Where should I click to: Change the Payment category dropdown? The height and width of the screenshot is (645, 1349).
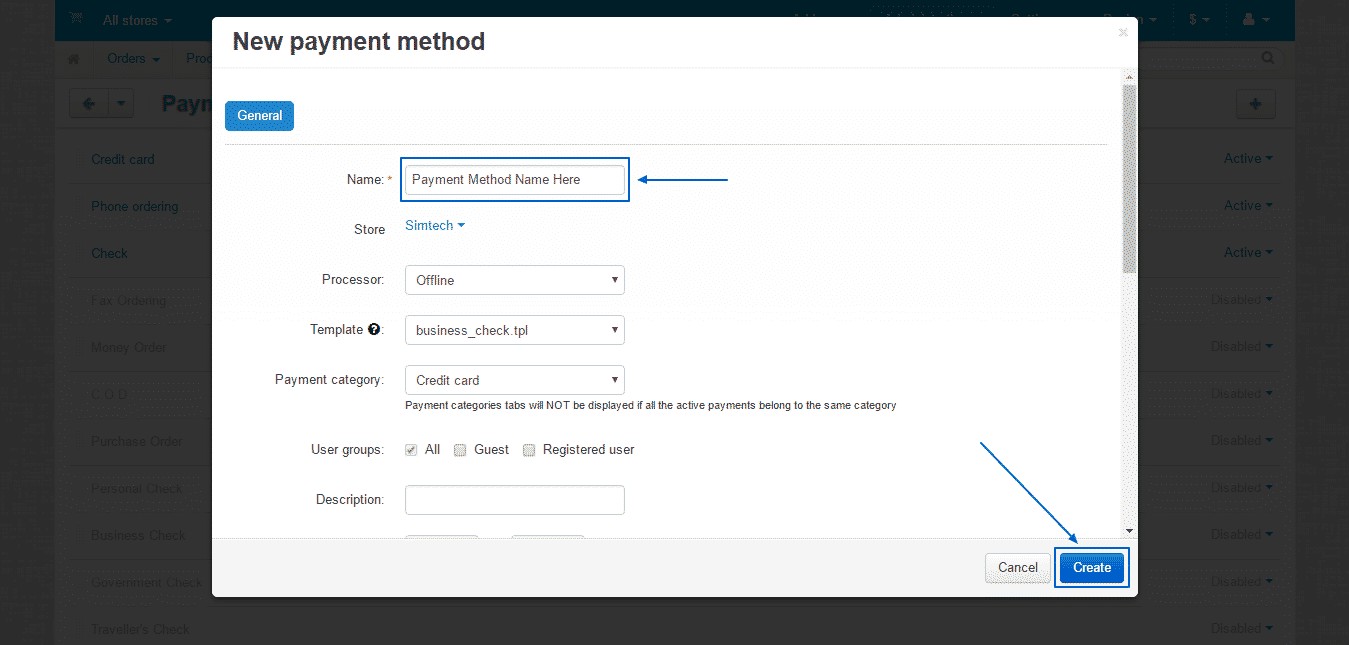point(514,380)
